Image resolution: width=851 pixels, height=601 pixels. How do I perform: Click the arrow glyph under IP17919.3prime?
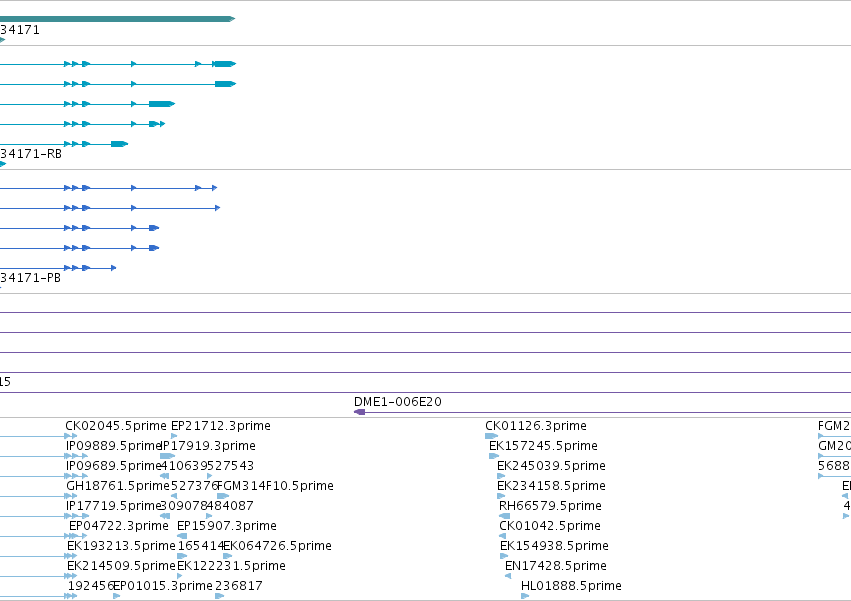click(167, 456)
